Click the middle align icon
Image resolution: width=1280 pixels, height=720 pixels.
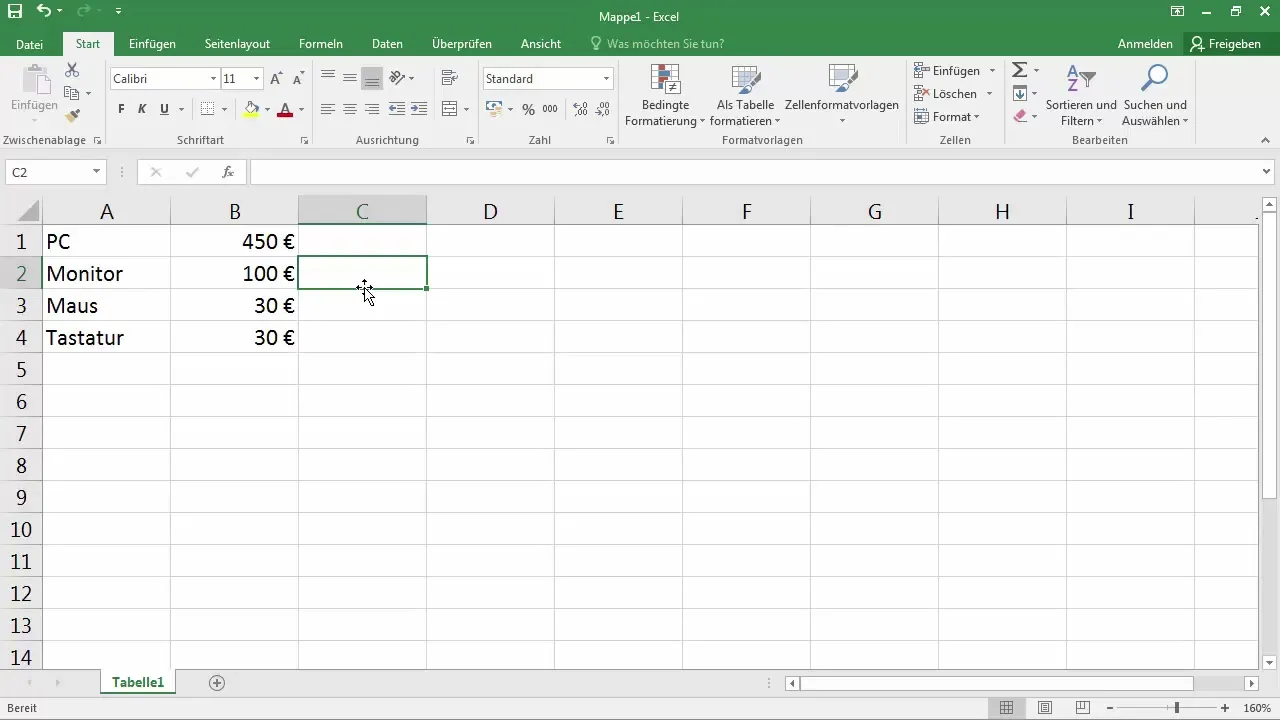(x=350, y=78)
